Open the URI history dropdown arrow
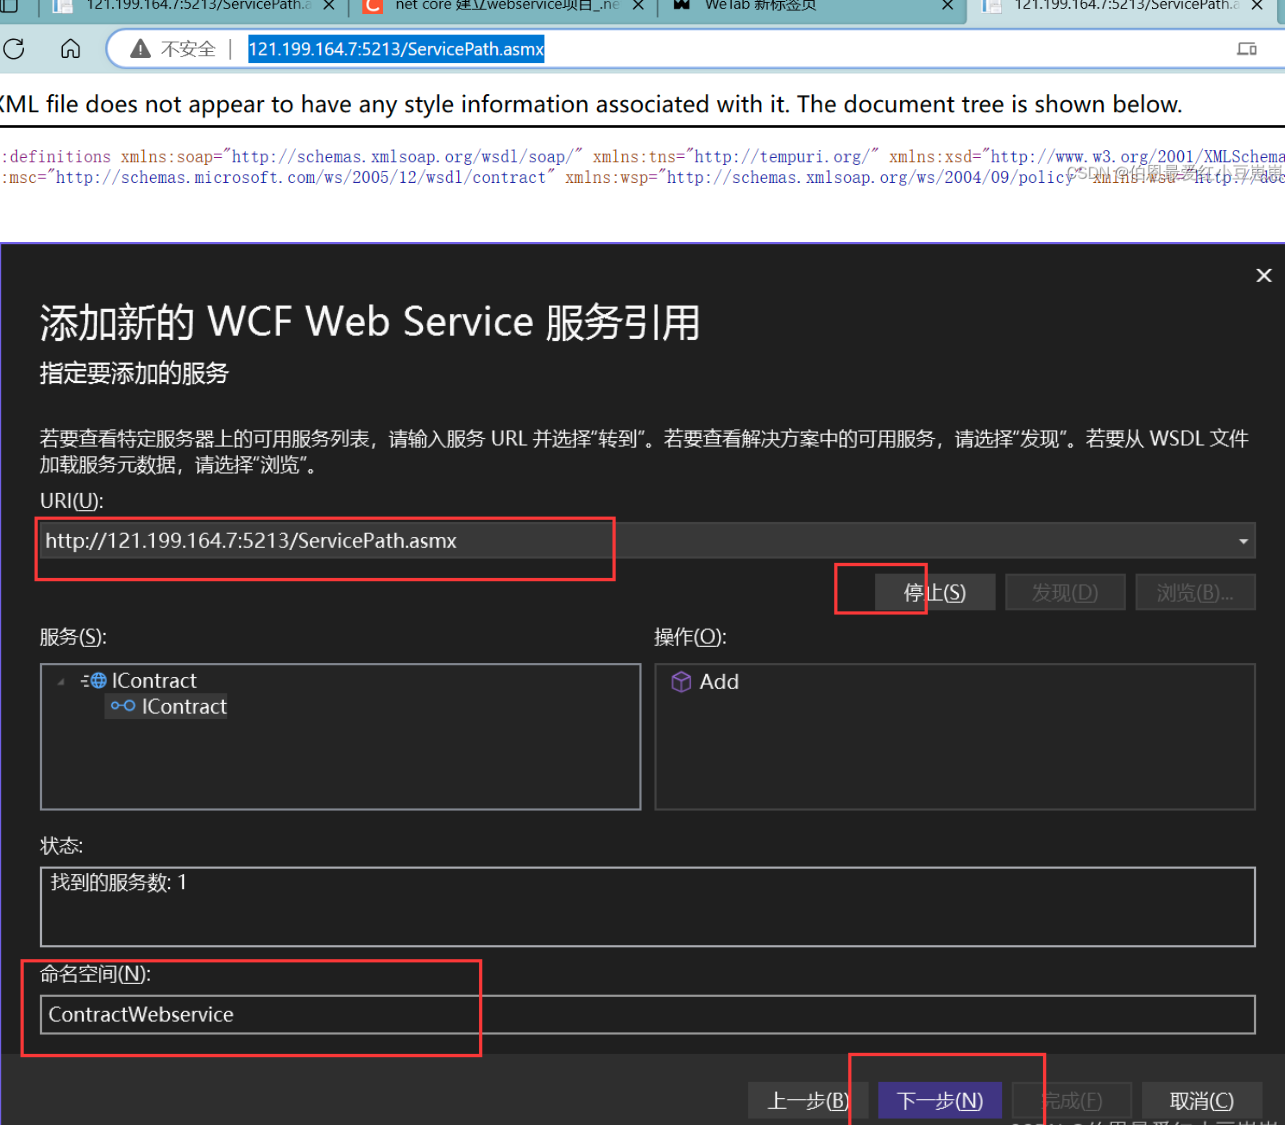 (x=1243, y=540)
